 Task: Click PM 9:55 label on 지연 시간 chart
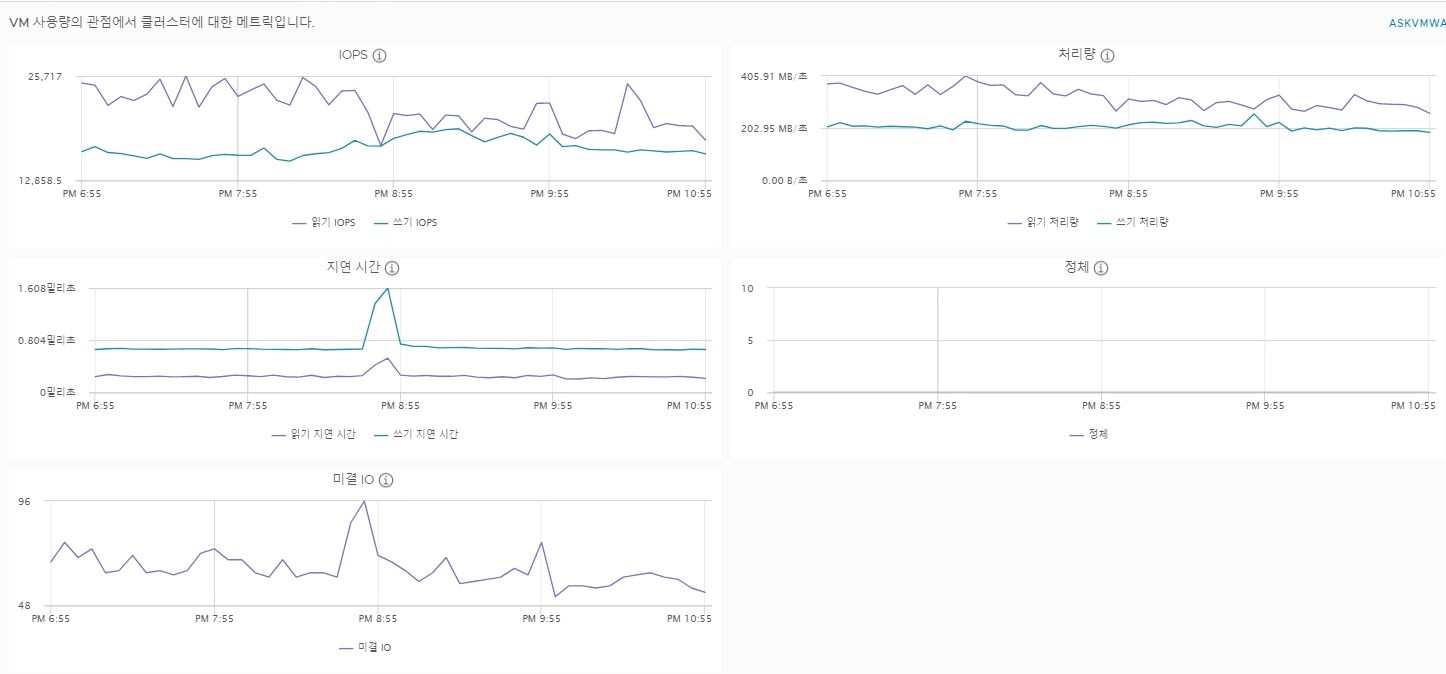553,405
